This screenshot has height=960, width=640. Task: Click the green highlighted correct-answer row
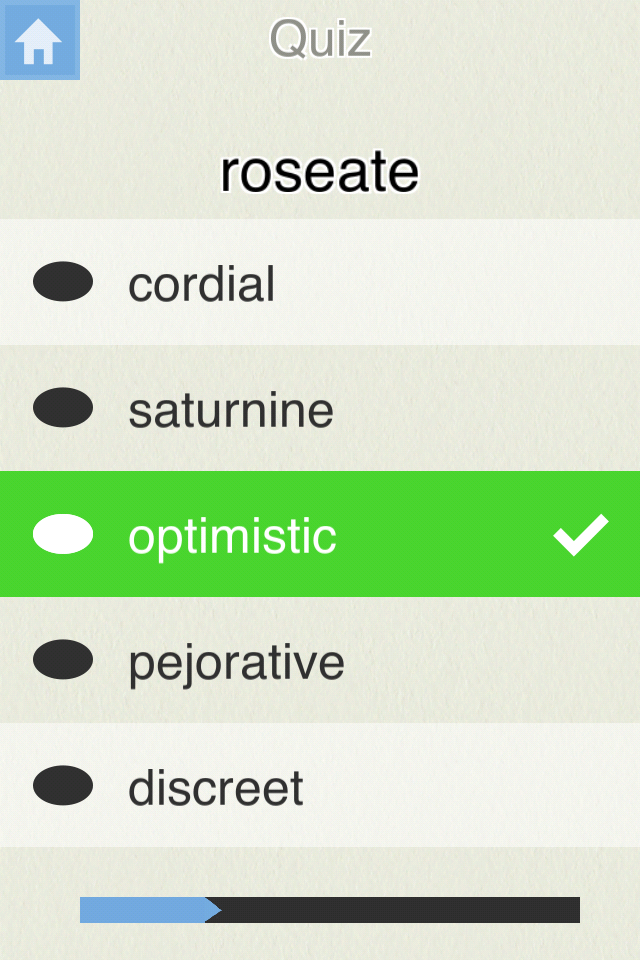point(320,534)
